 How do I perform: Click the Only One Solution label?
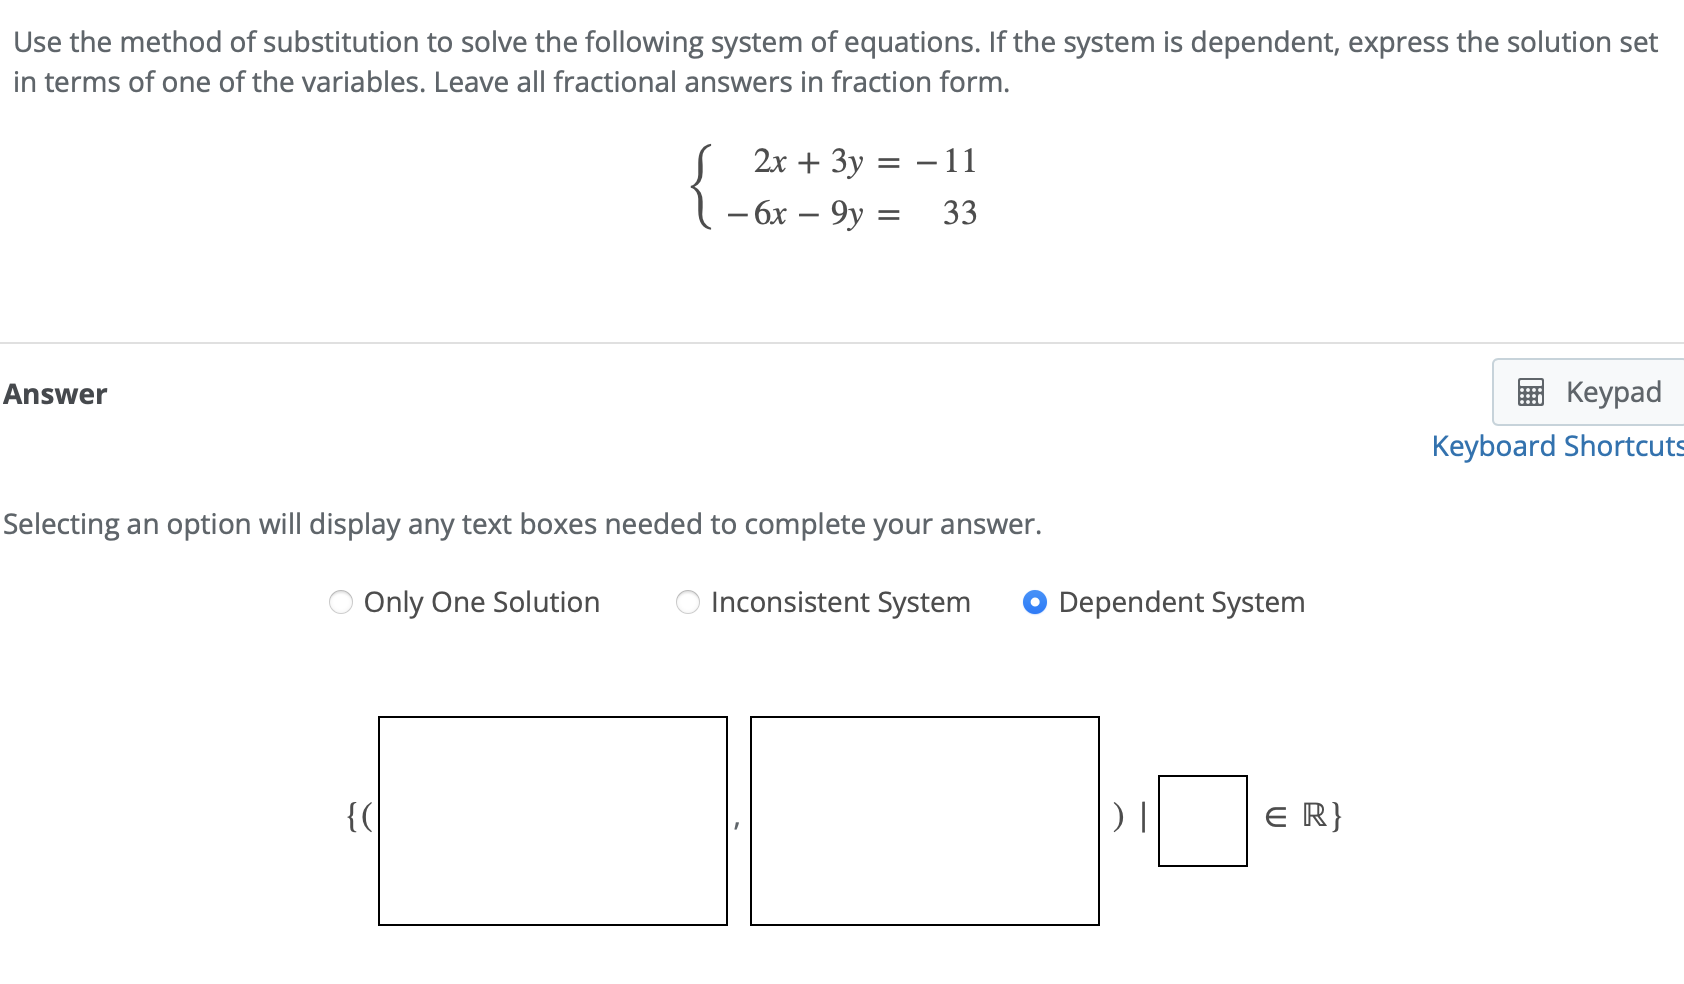(x=482, y=602)
